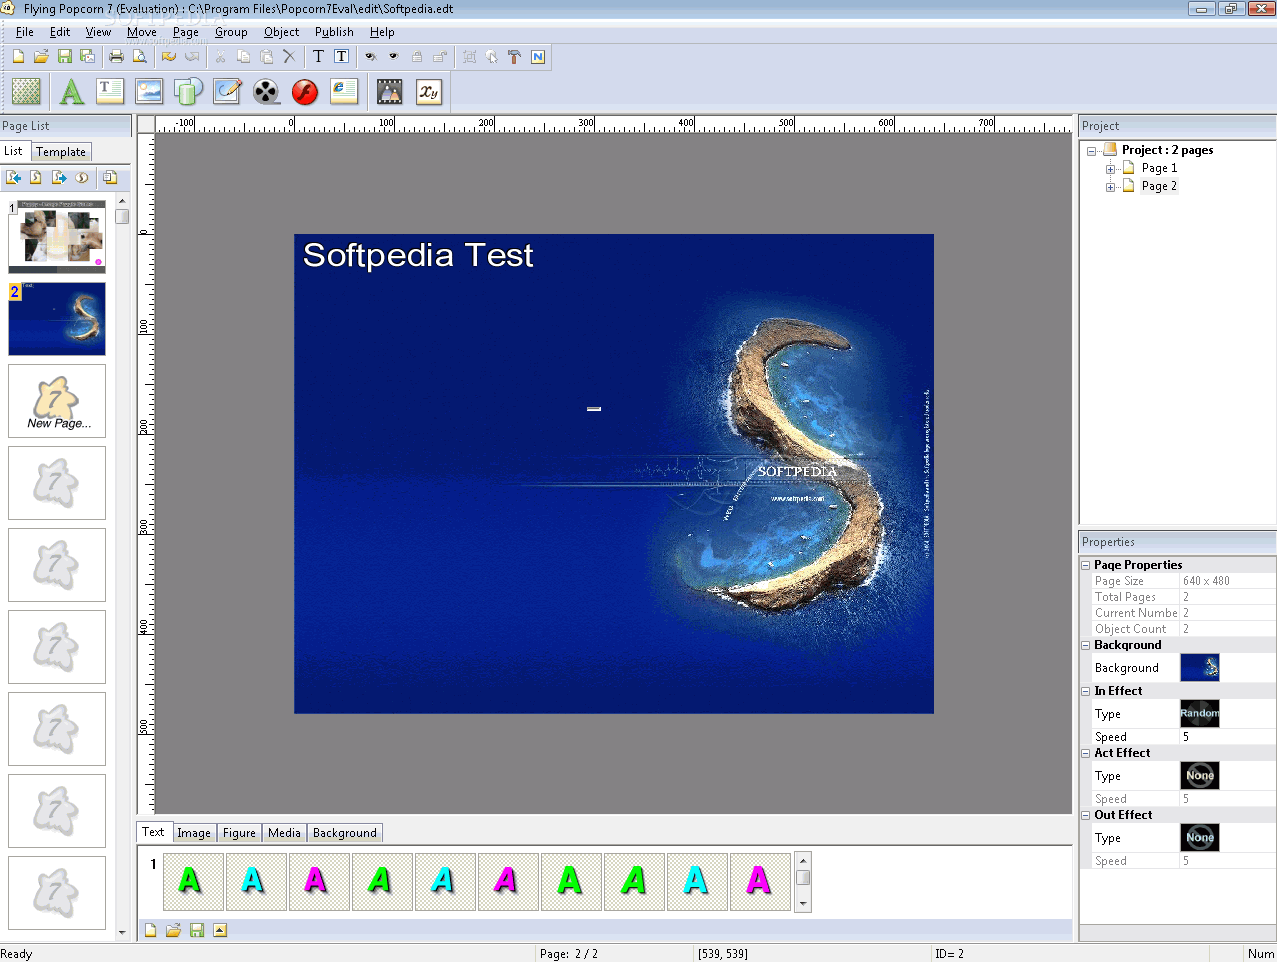Switch to the Media tab
1277x962 pixels.
[284, 832]
